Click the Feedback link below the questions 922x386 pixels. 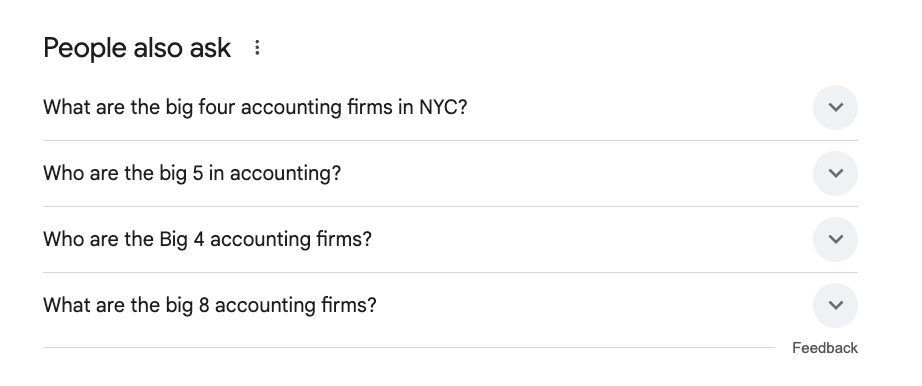pos(824,348)
